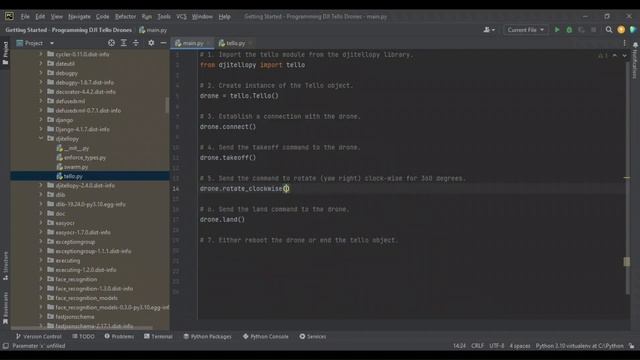Expand all in Project panel
The height and width of the screenshot is (360, 640).
[123, 43]
